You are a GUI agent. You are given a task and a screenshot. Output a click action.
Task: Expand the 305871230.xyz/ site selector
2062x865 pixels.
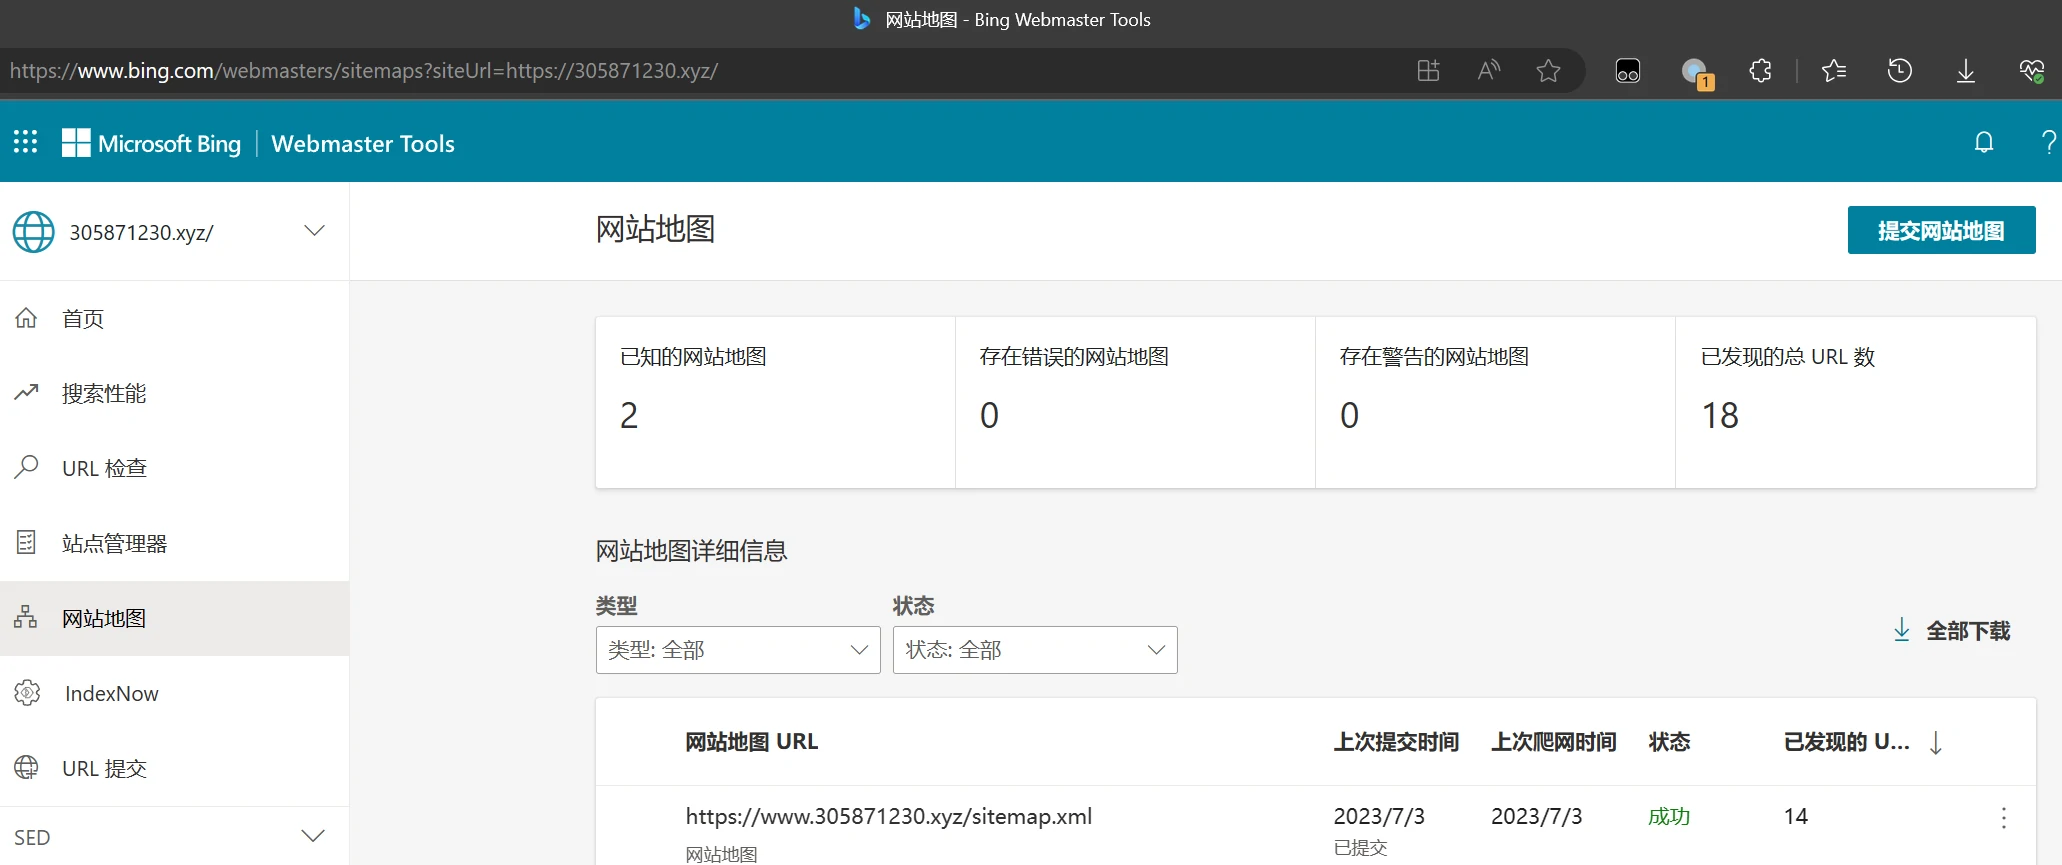click(x=314, y=231)
